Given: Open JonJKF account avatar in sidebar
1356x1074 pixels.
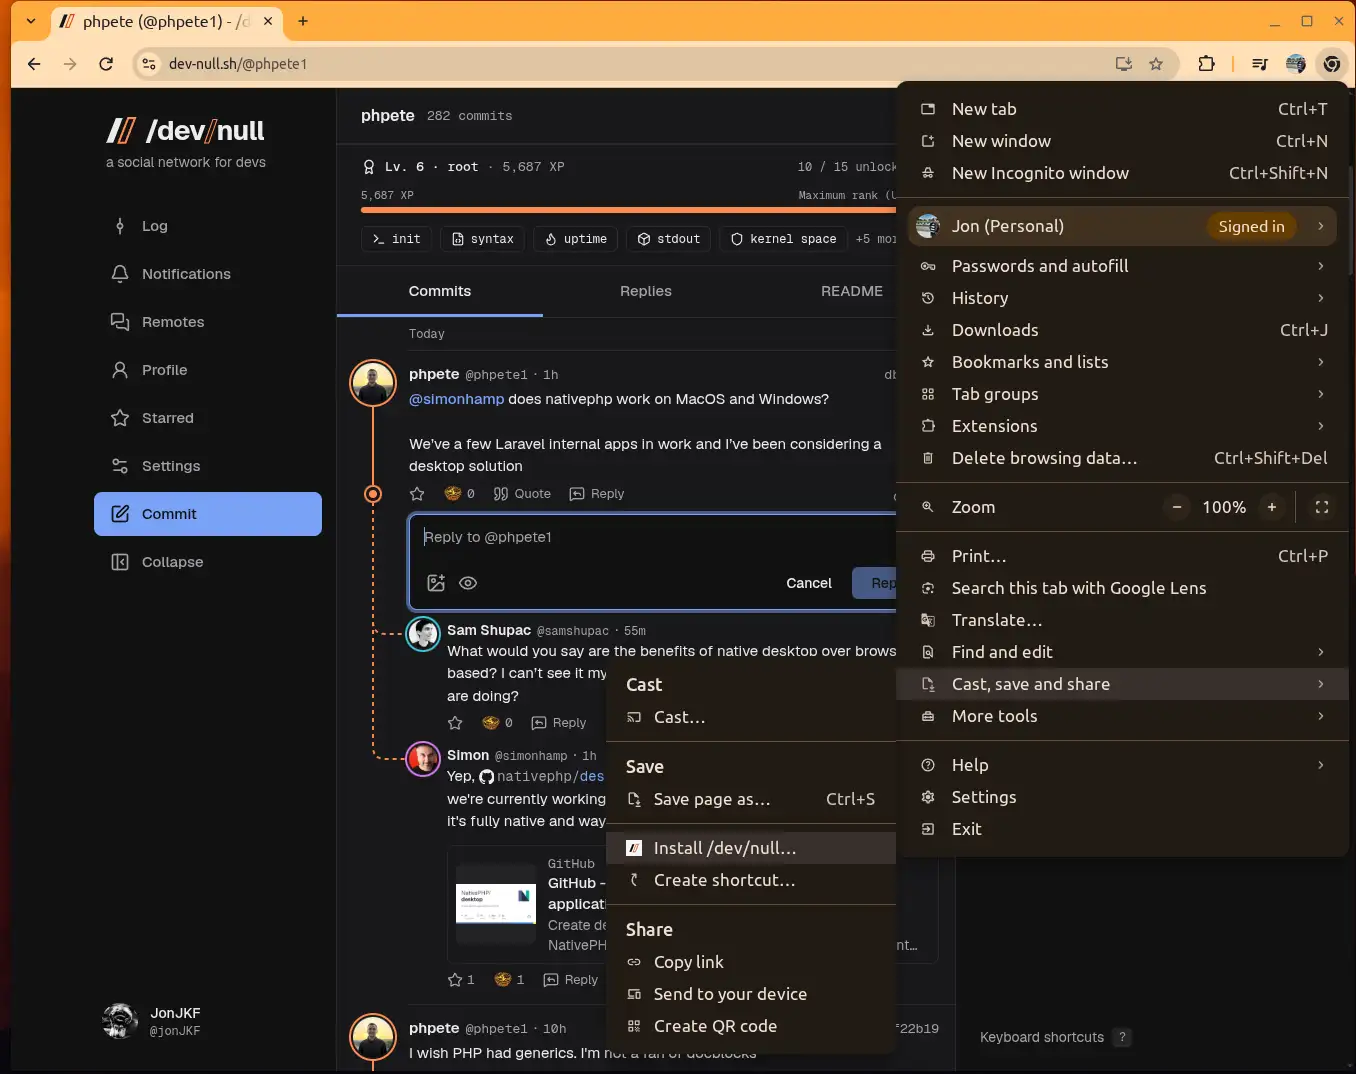Looking at the screenshot, I should click(120, 1021).
